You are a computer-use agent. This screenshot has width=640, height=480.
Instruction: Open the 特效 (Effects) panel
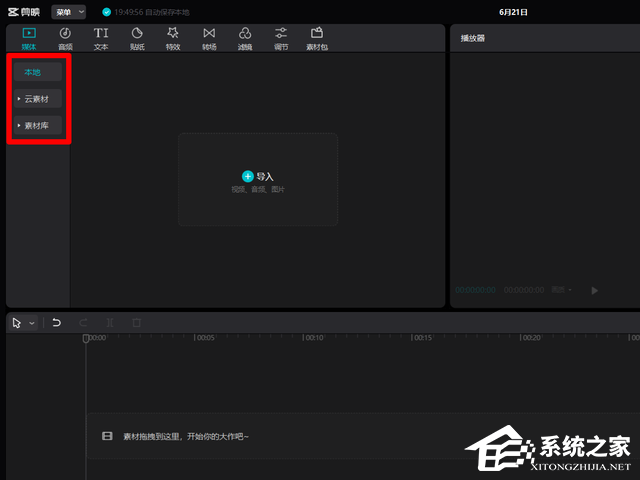point(172,38)
